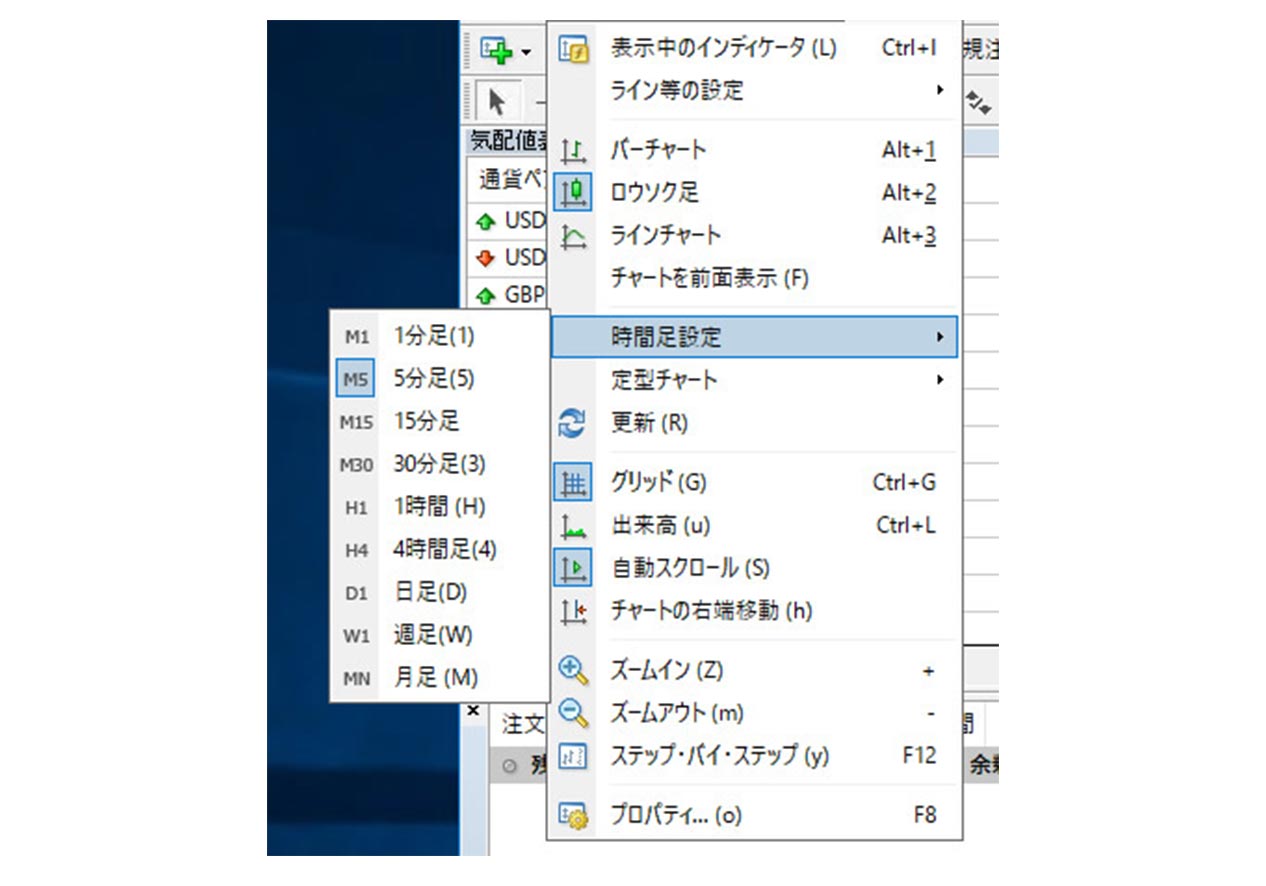Open 時間足設定 submenu
This screenshot has width=1266, height=886.
coord(754,337)
